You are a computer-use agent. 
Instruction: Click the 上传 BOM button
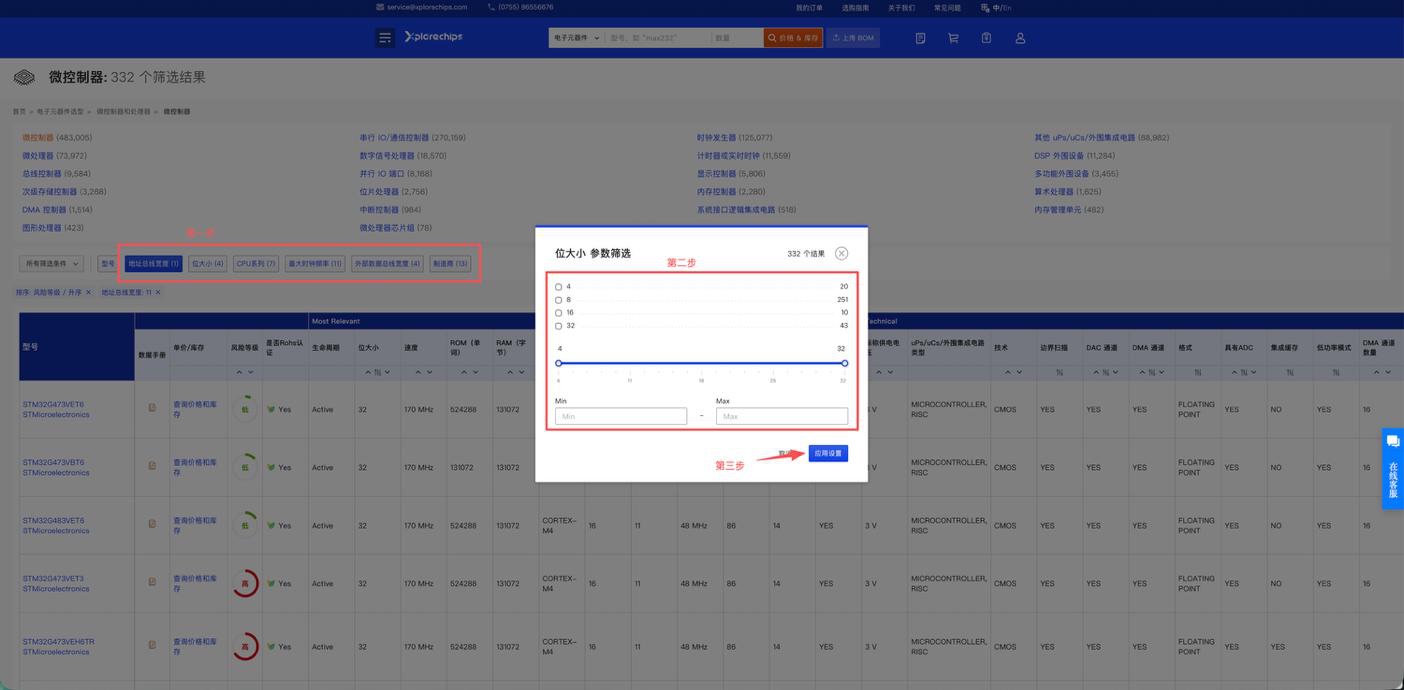coord(853,38)
